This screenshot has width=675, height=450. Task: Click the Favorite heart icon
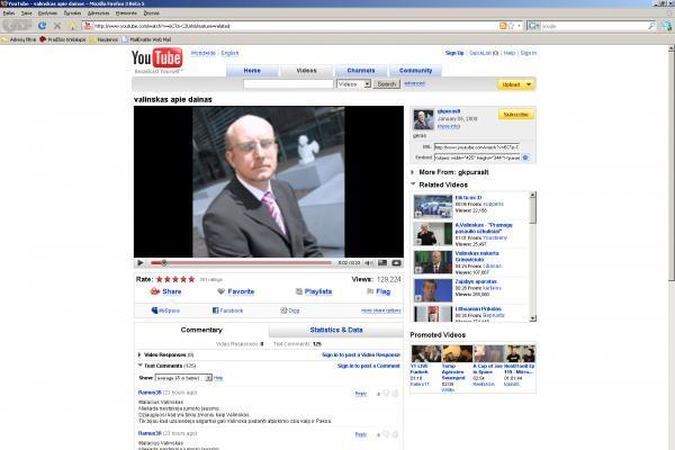221,292
